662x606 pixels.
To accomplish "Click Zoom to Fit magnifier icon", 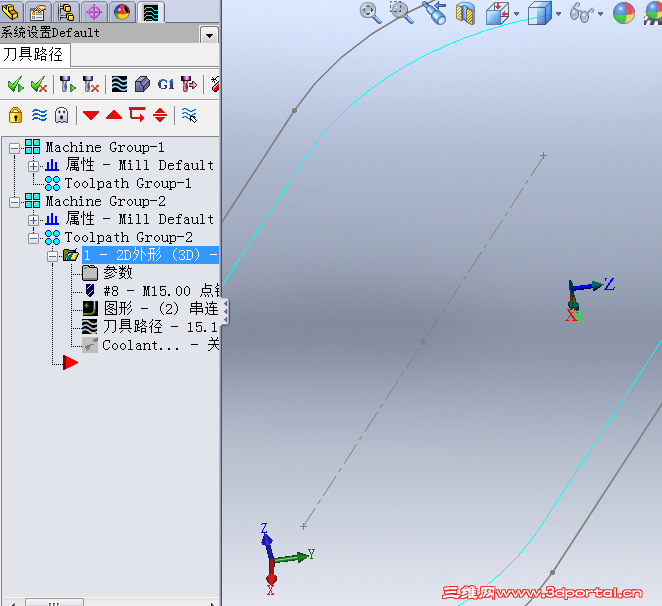I will (371, 13).
